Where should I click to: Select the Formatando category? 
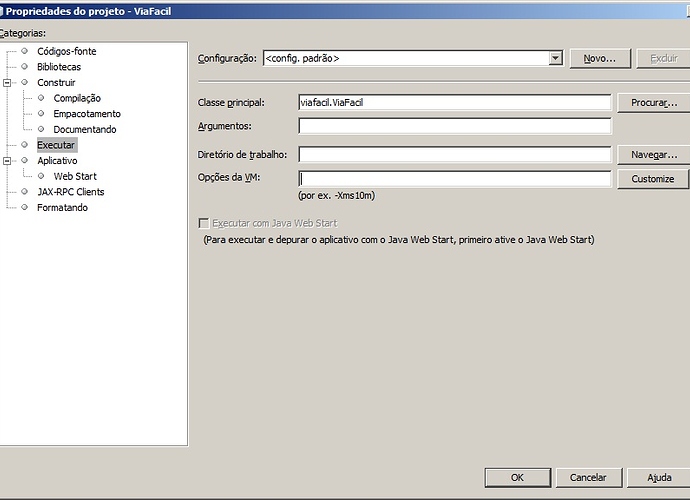coord(62,207)
